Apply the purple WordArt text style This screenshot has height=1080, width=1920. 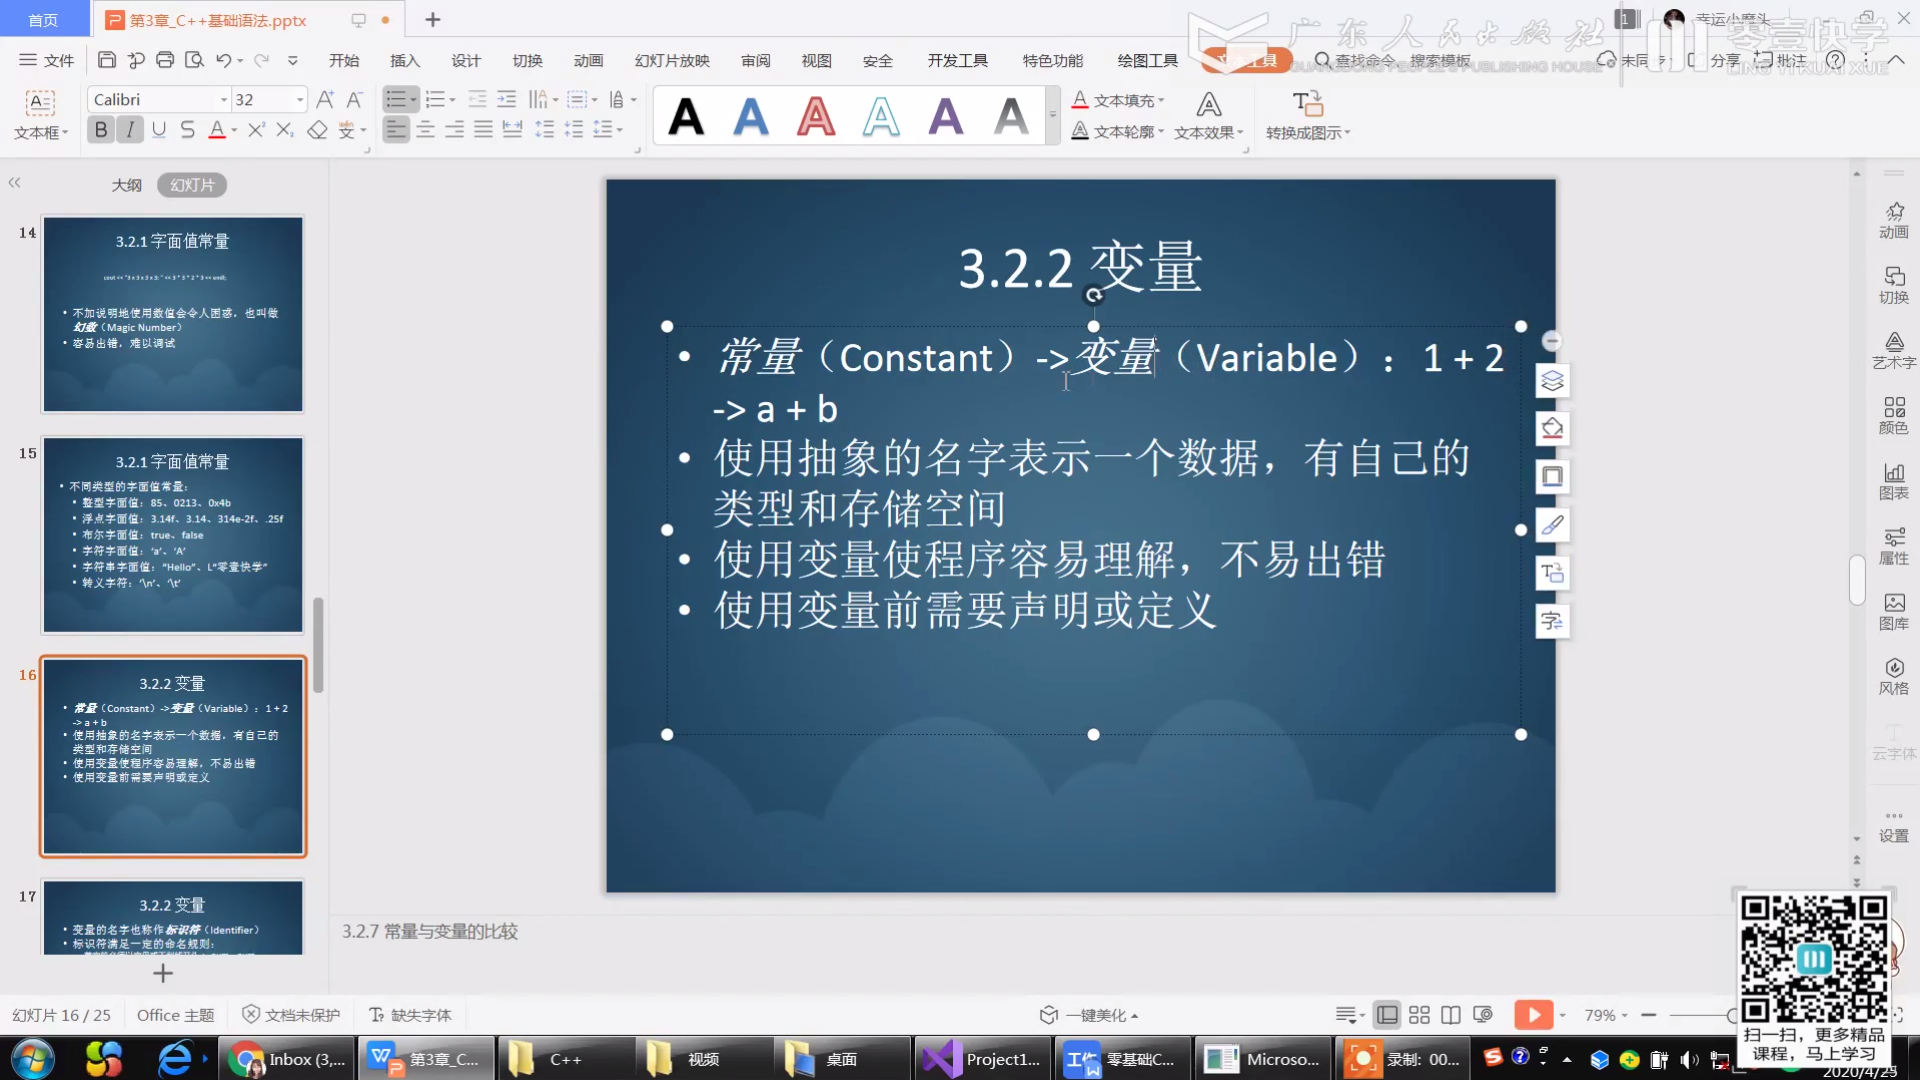(946, 116)
